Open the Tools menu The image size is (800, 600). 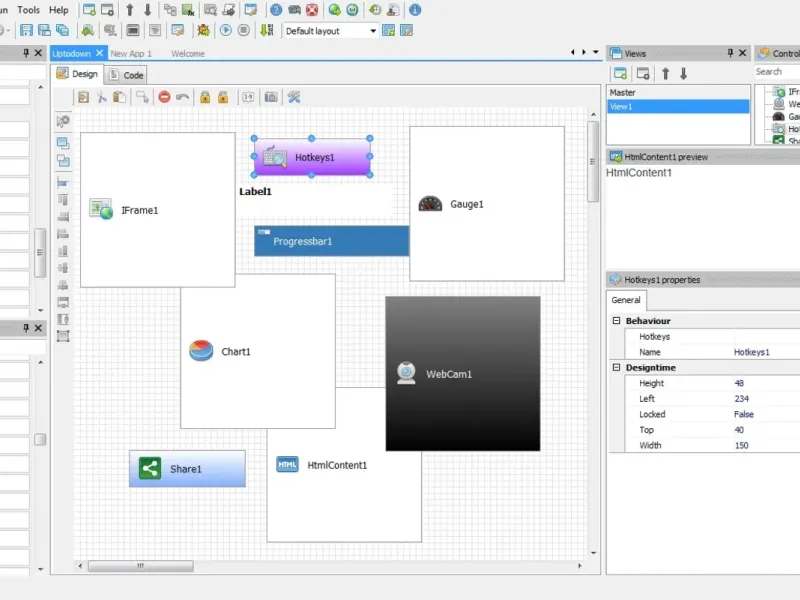[28, 10]
